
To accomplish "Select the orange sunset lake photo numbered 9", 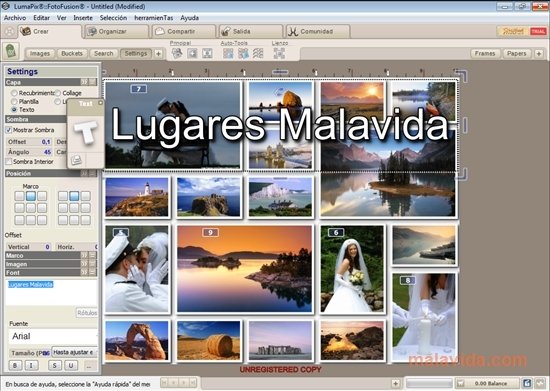I will pos(244,269).
